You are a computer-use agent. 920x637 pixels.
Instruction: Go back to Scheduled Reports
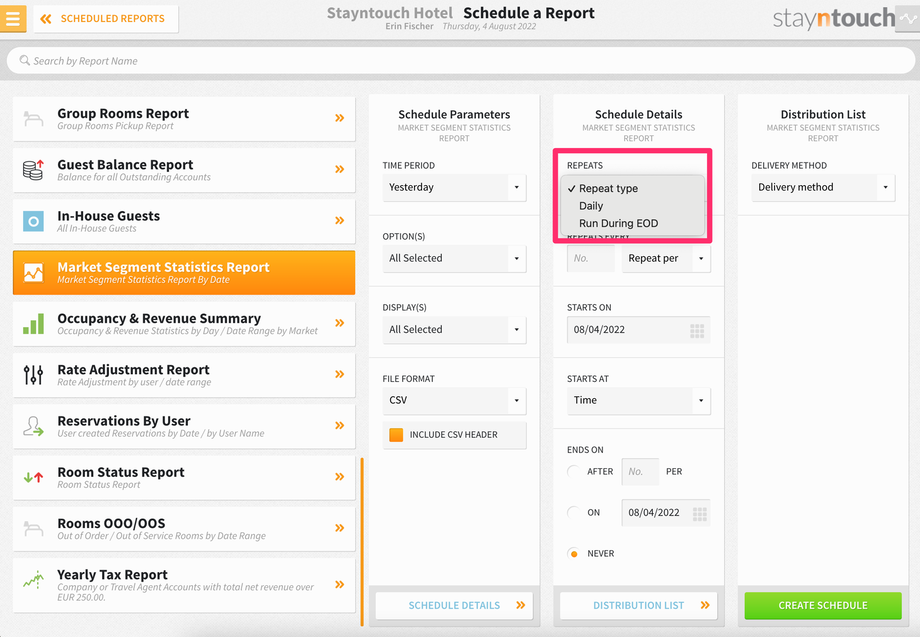pyautogui.click(x=106, y=19)
